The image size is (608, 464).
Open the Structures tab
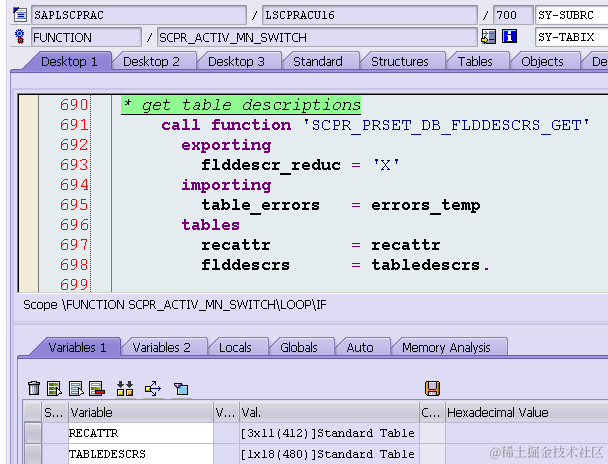tap(400, 62)
